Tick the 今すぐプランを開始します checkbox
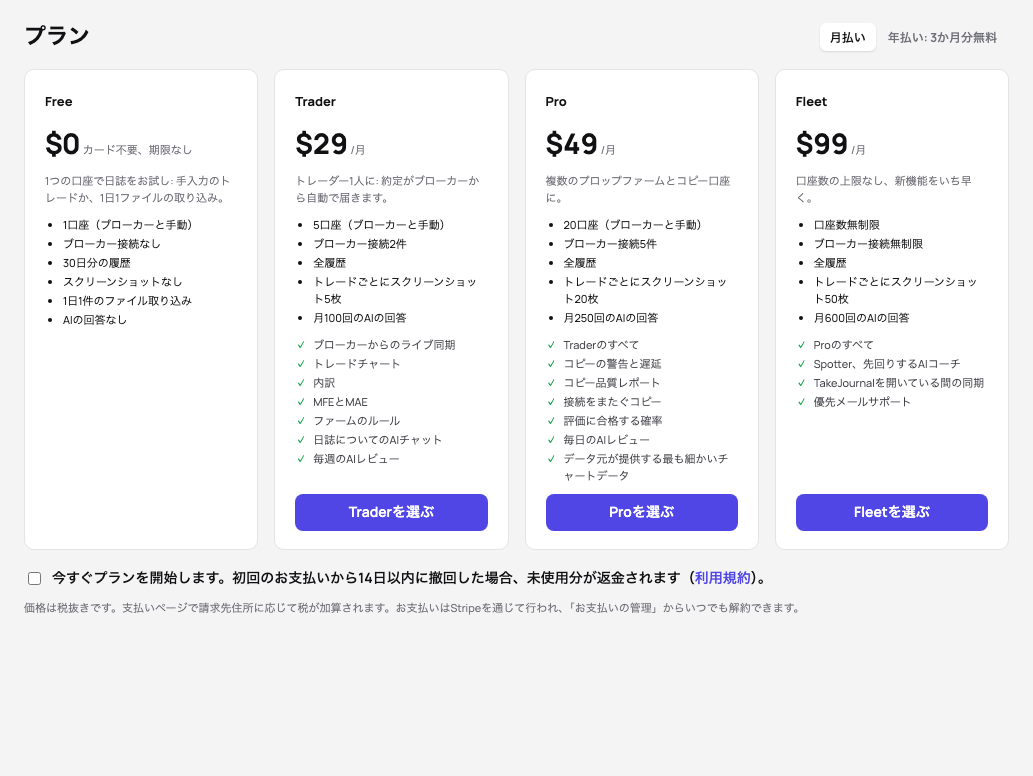Image resolution: width=1033 pixels, height=776 pixels. coord(34,578)
